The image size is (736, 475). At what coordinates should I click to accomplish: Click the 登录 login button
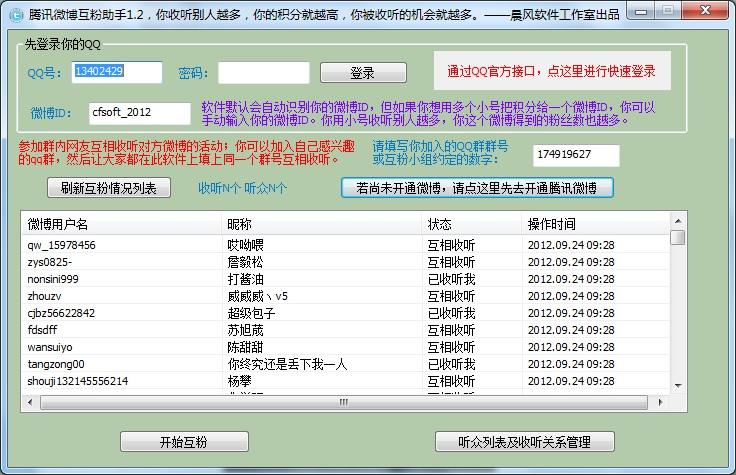tap(363, 73)
